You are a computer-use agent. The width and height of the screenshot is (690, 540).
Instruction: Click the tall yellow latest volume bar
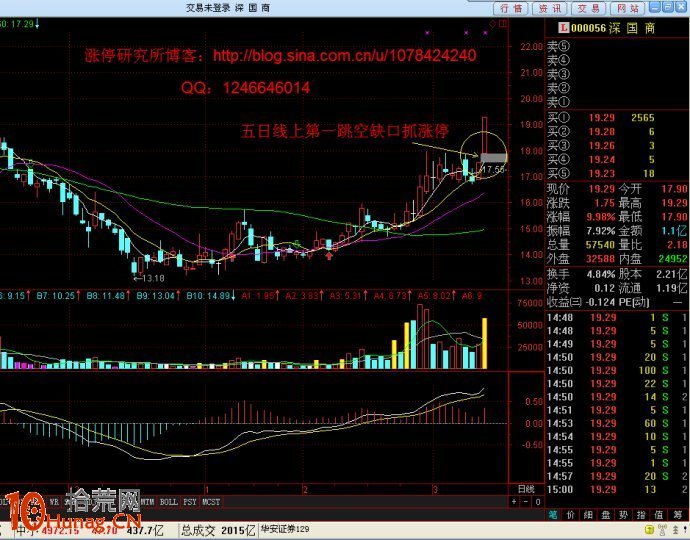(484, 343)
